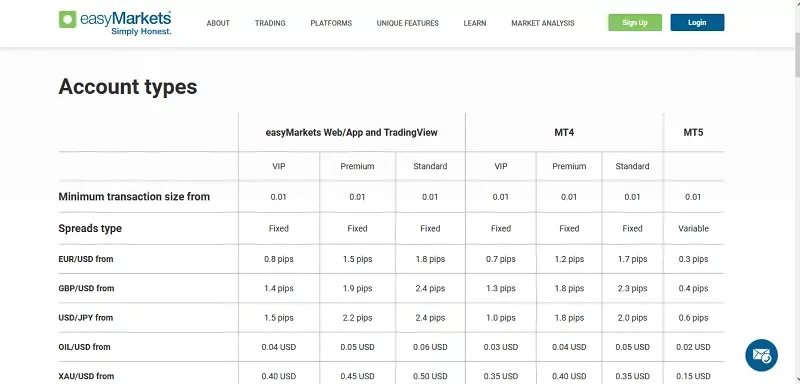The width and height of the screenshot is (800, 384).
Task: Click the easyMarkets logo
Action: click(x=115, y=22)
